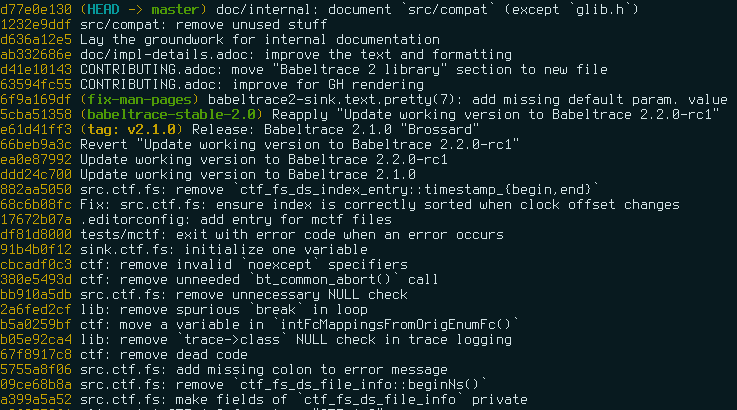Click commit hash df81d8000

36,235
